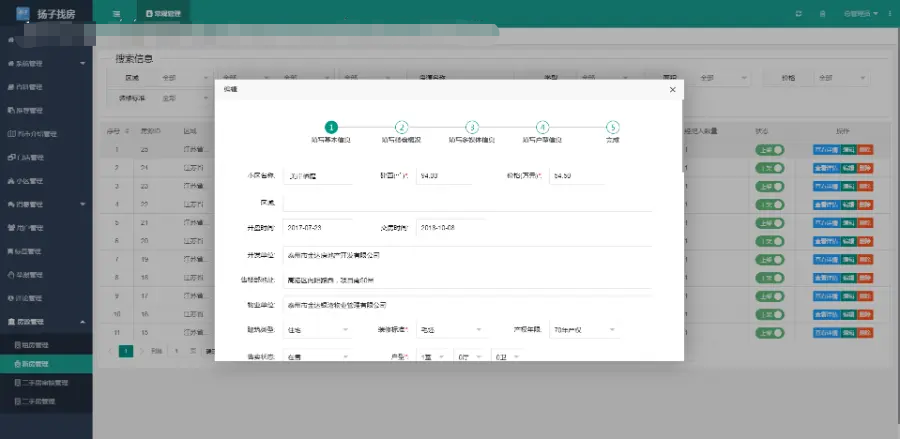Open the building type dropdown showing 住宅
Image resolution: width=900 pixels, height=439 pixels.
point(318,329)
